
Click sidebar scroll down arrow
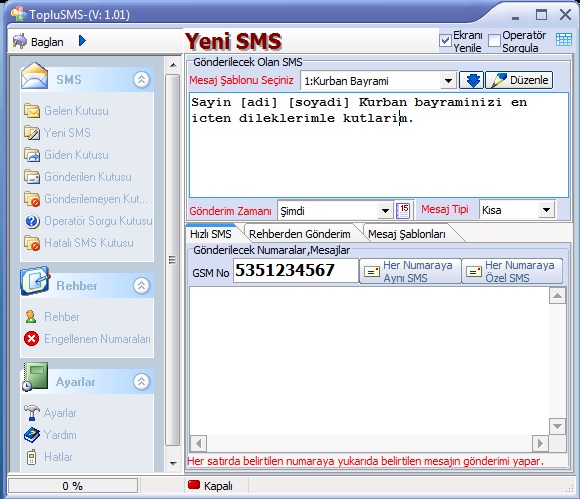tap(173, 463)
